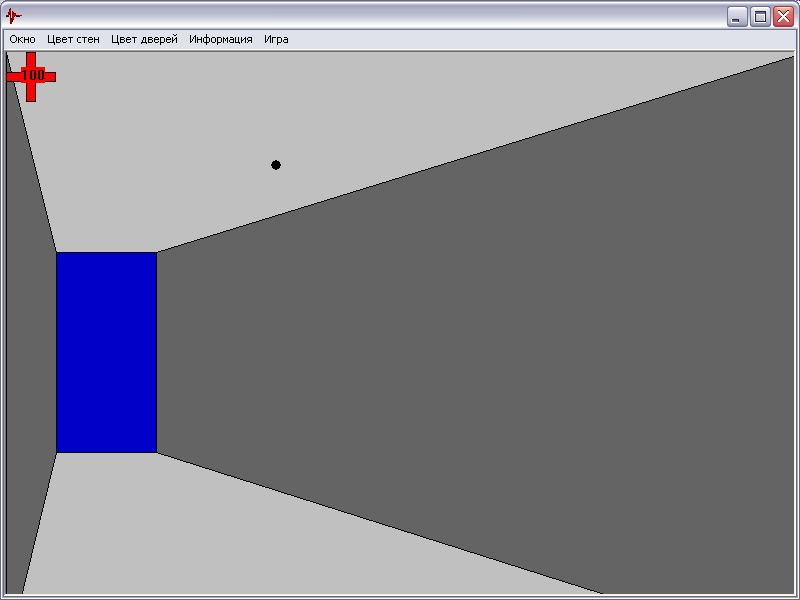Click the blue door at corridor end
800x600 pixels.
coord(106,352)
